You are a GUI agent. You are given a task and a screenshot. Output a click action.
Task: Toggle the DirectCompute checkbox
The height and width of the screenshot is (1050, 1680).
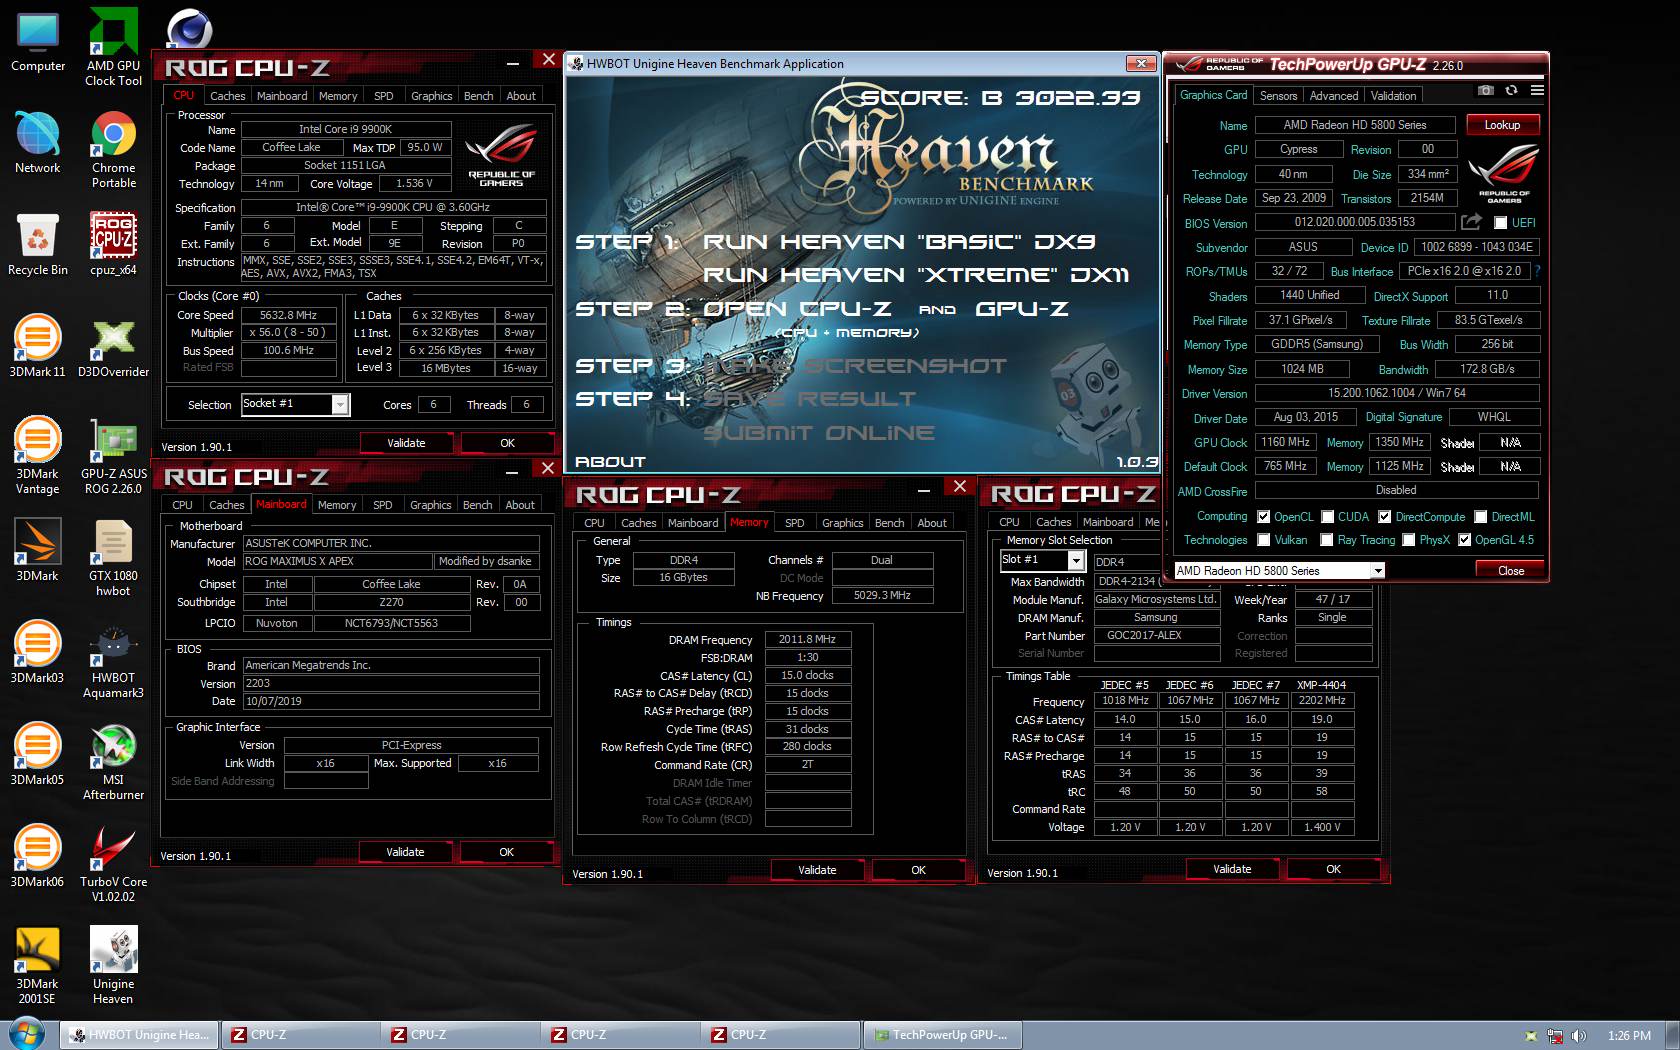click(x=1385, y=517)
